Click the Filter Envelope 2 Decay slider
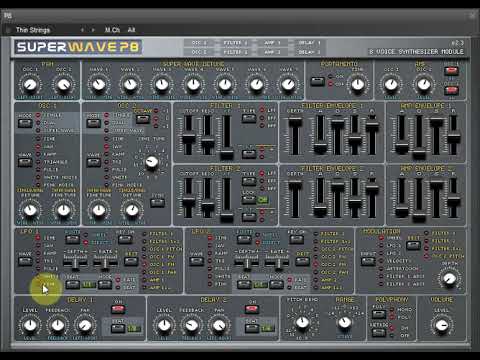Image resolution: width=480 pixels, height=360 pixels. (x=338, y=186)
